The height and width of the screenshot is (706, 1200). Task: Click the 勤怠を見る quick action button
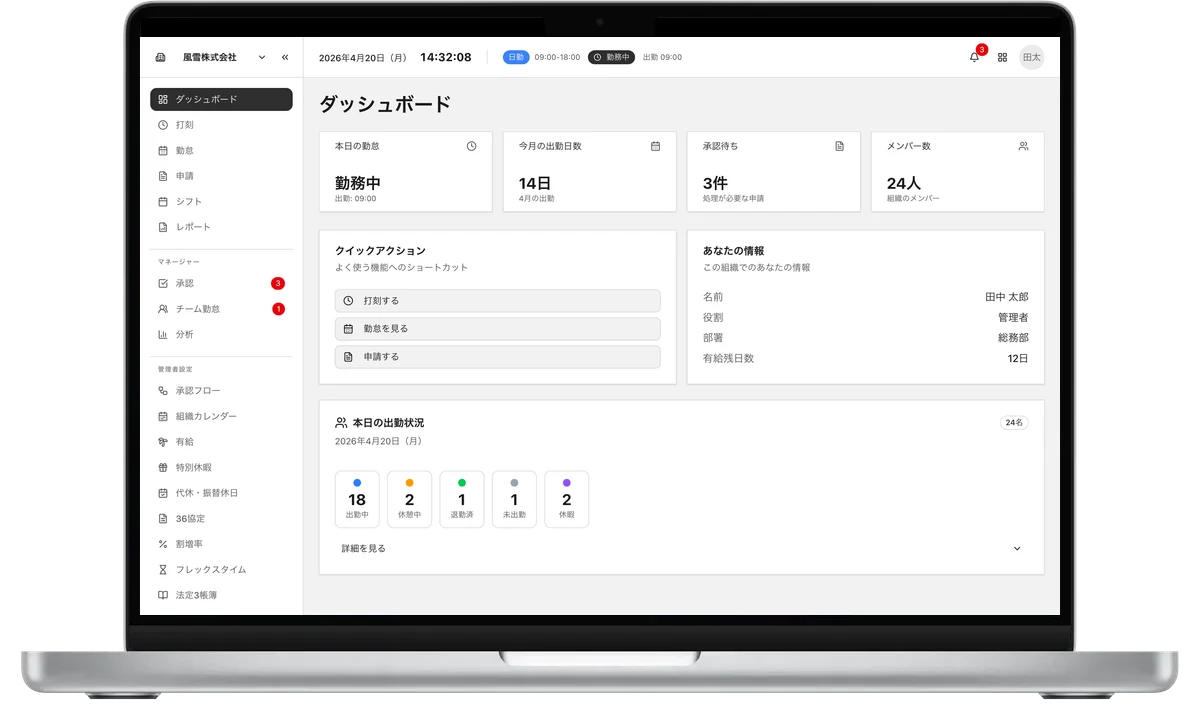click(497, 329)
